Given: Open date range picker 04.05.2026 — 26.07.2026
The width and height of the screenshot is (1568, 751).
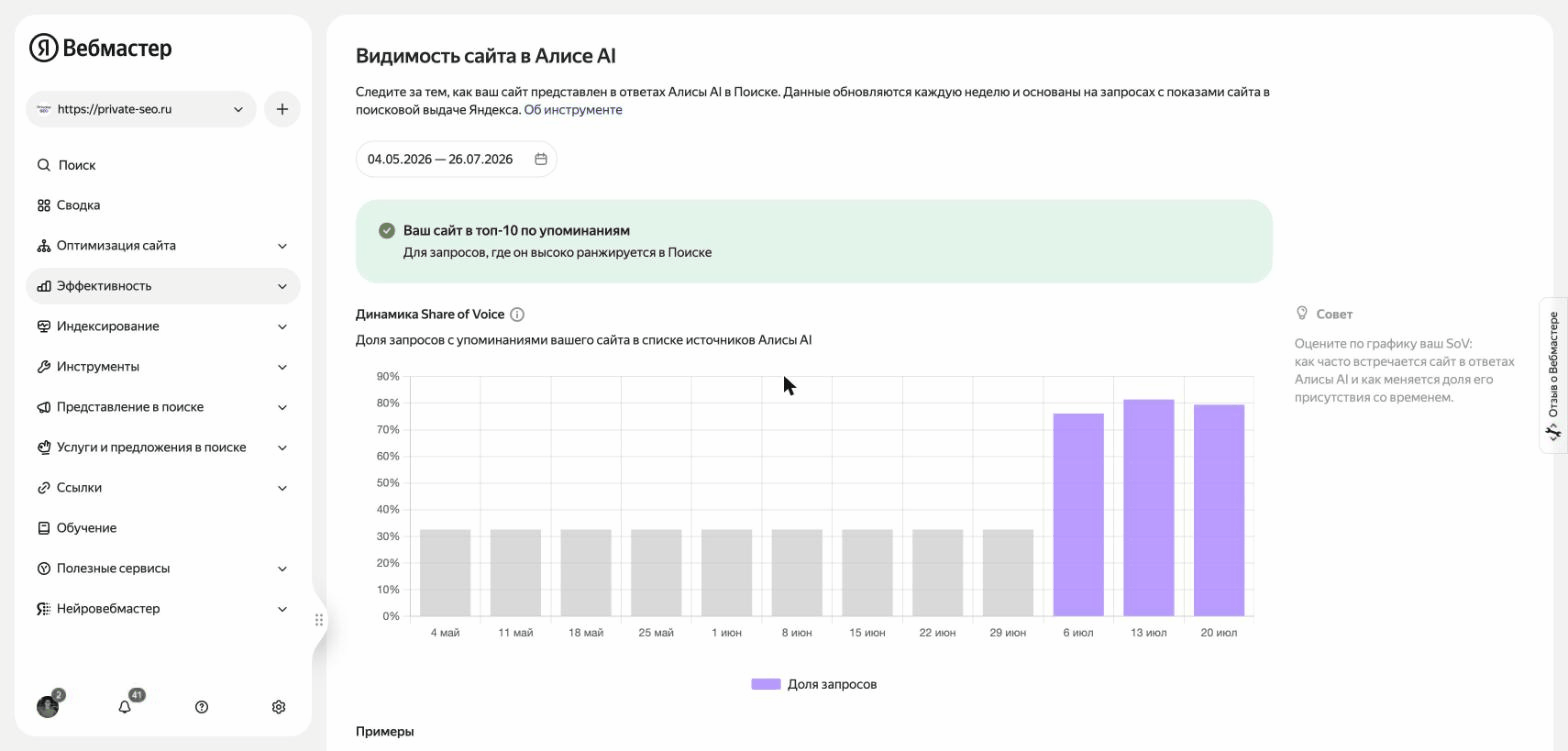Looking at the screenshot, I should 456,159.
